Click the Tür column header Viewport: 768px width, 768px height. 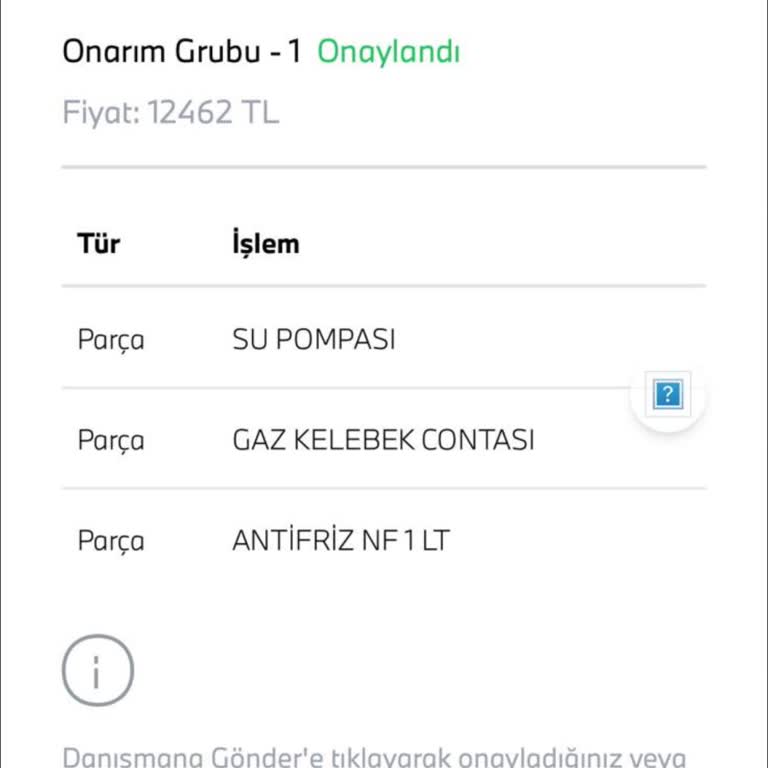click(x=98, y=243)
